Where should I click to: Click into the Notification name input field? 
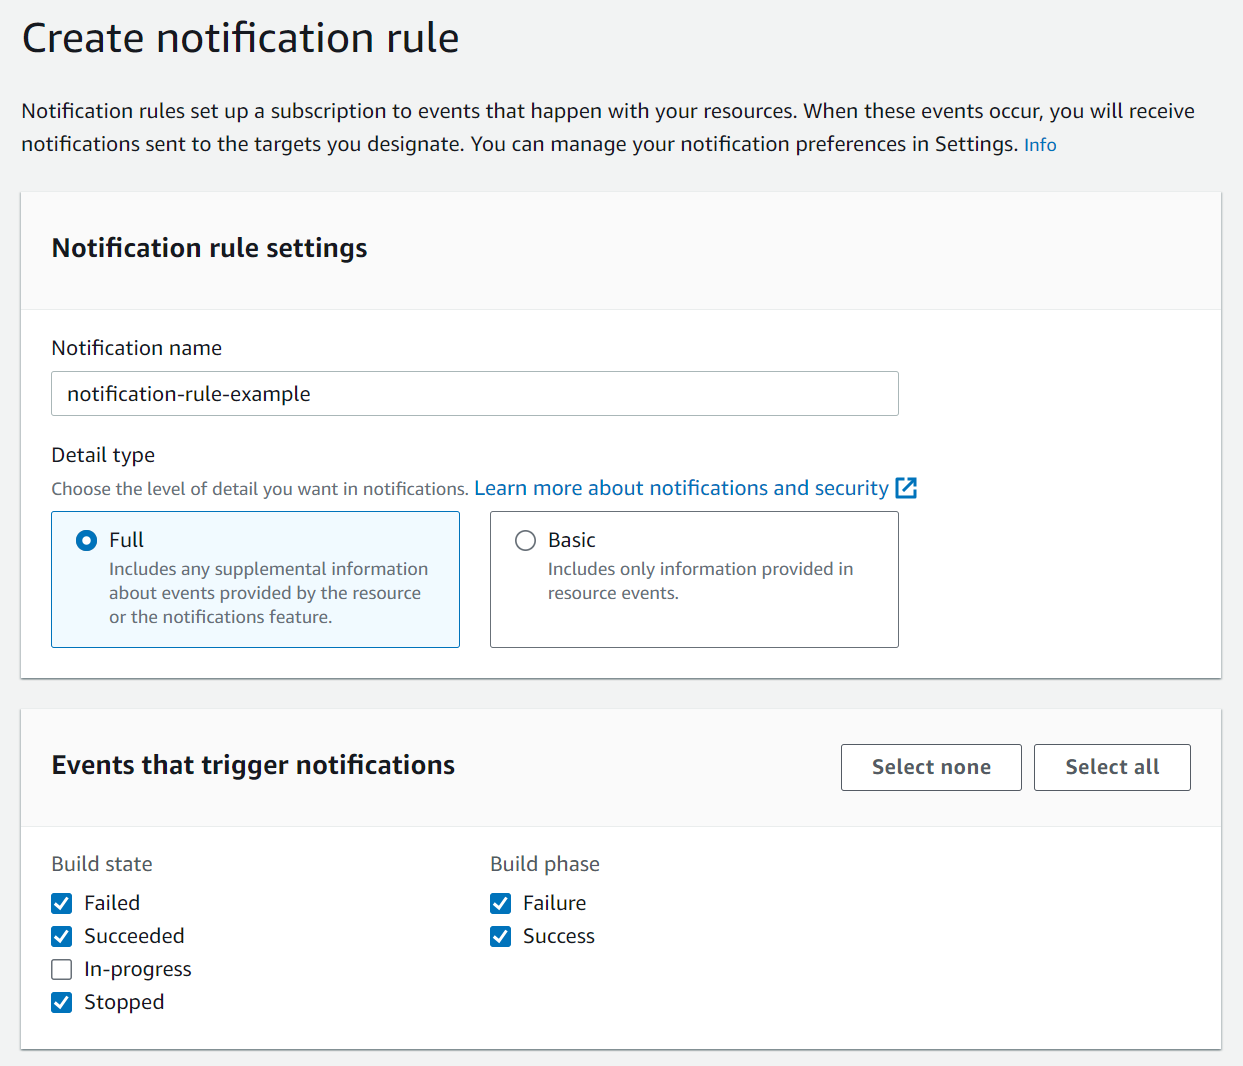coord(475,394)
